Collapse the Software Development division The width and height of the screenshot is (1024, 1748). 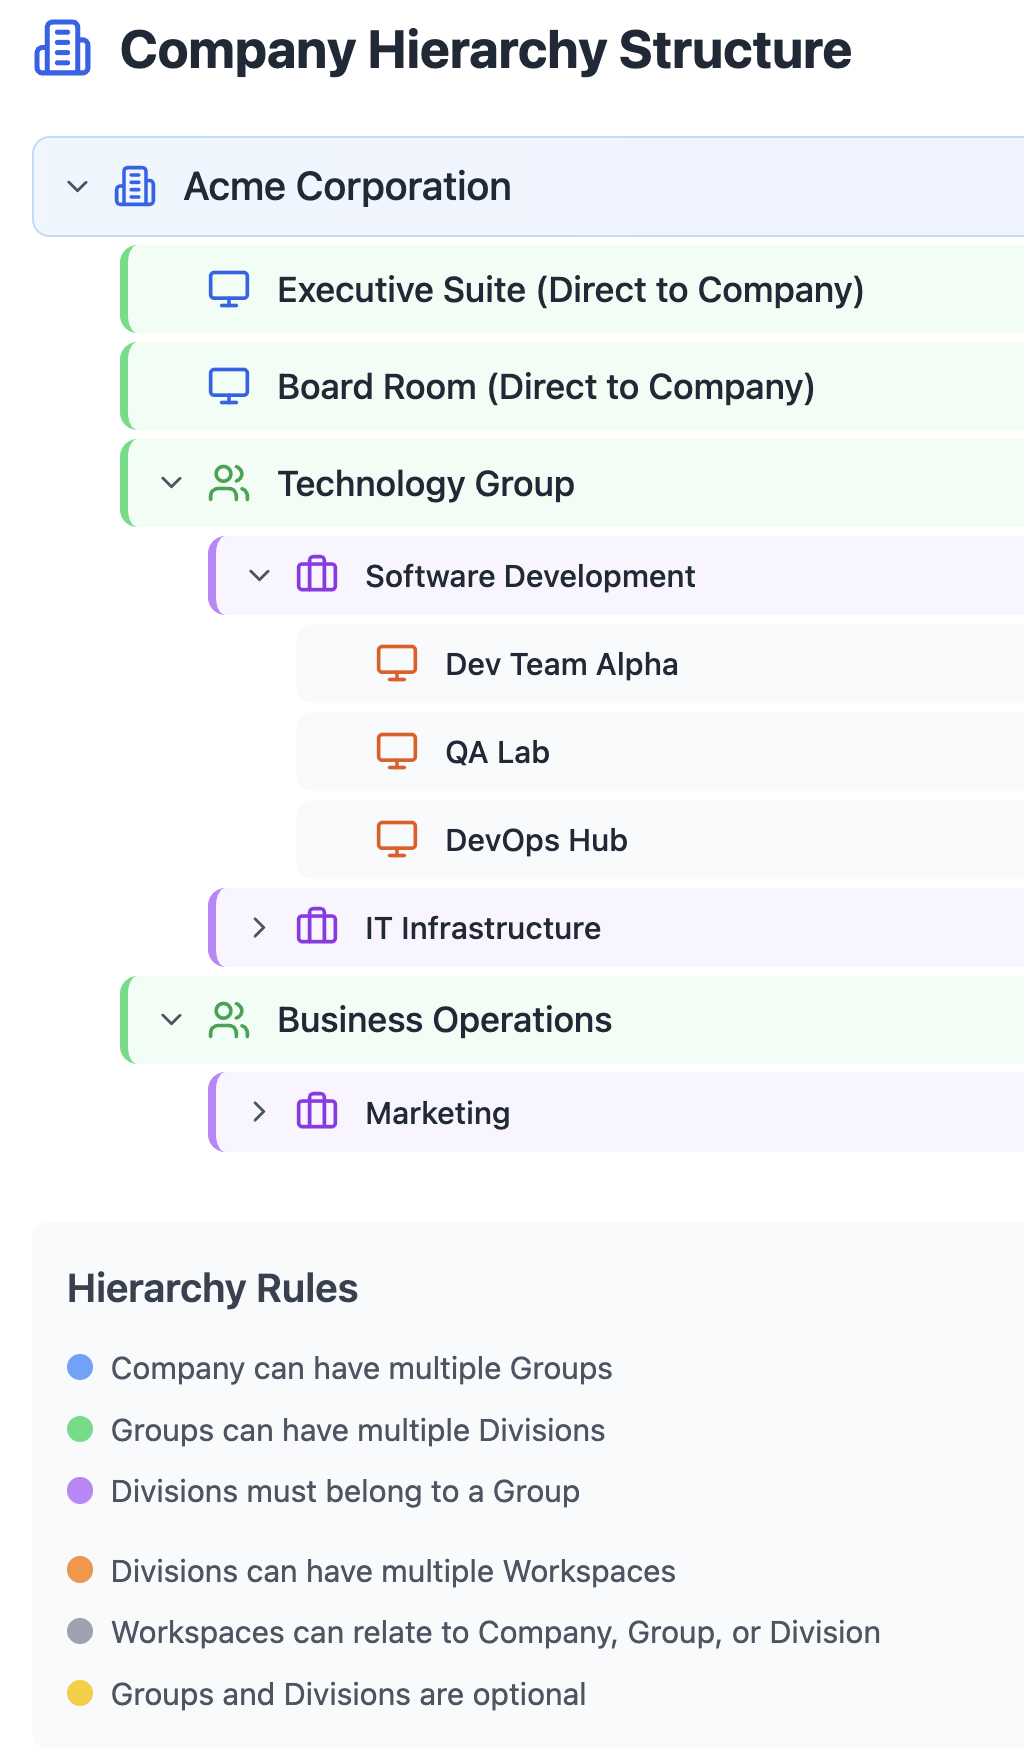point(260,575)
